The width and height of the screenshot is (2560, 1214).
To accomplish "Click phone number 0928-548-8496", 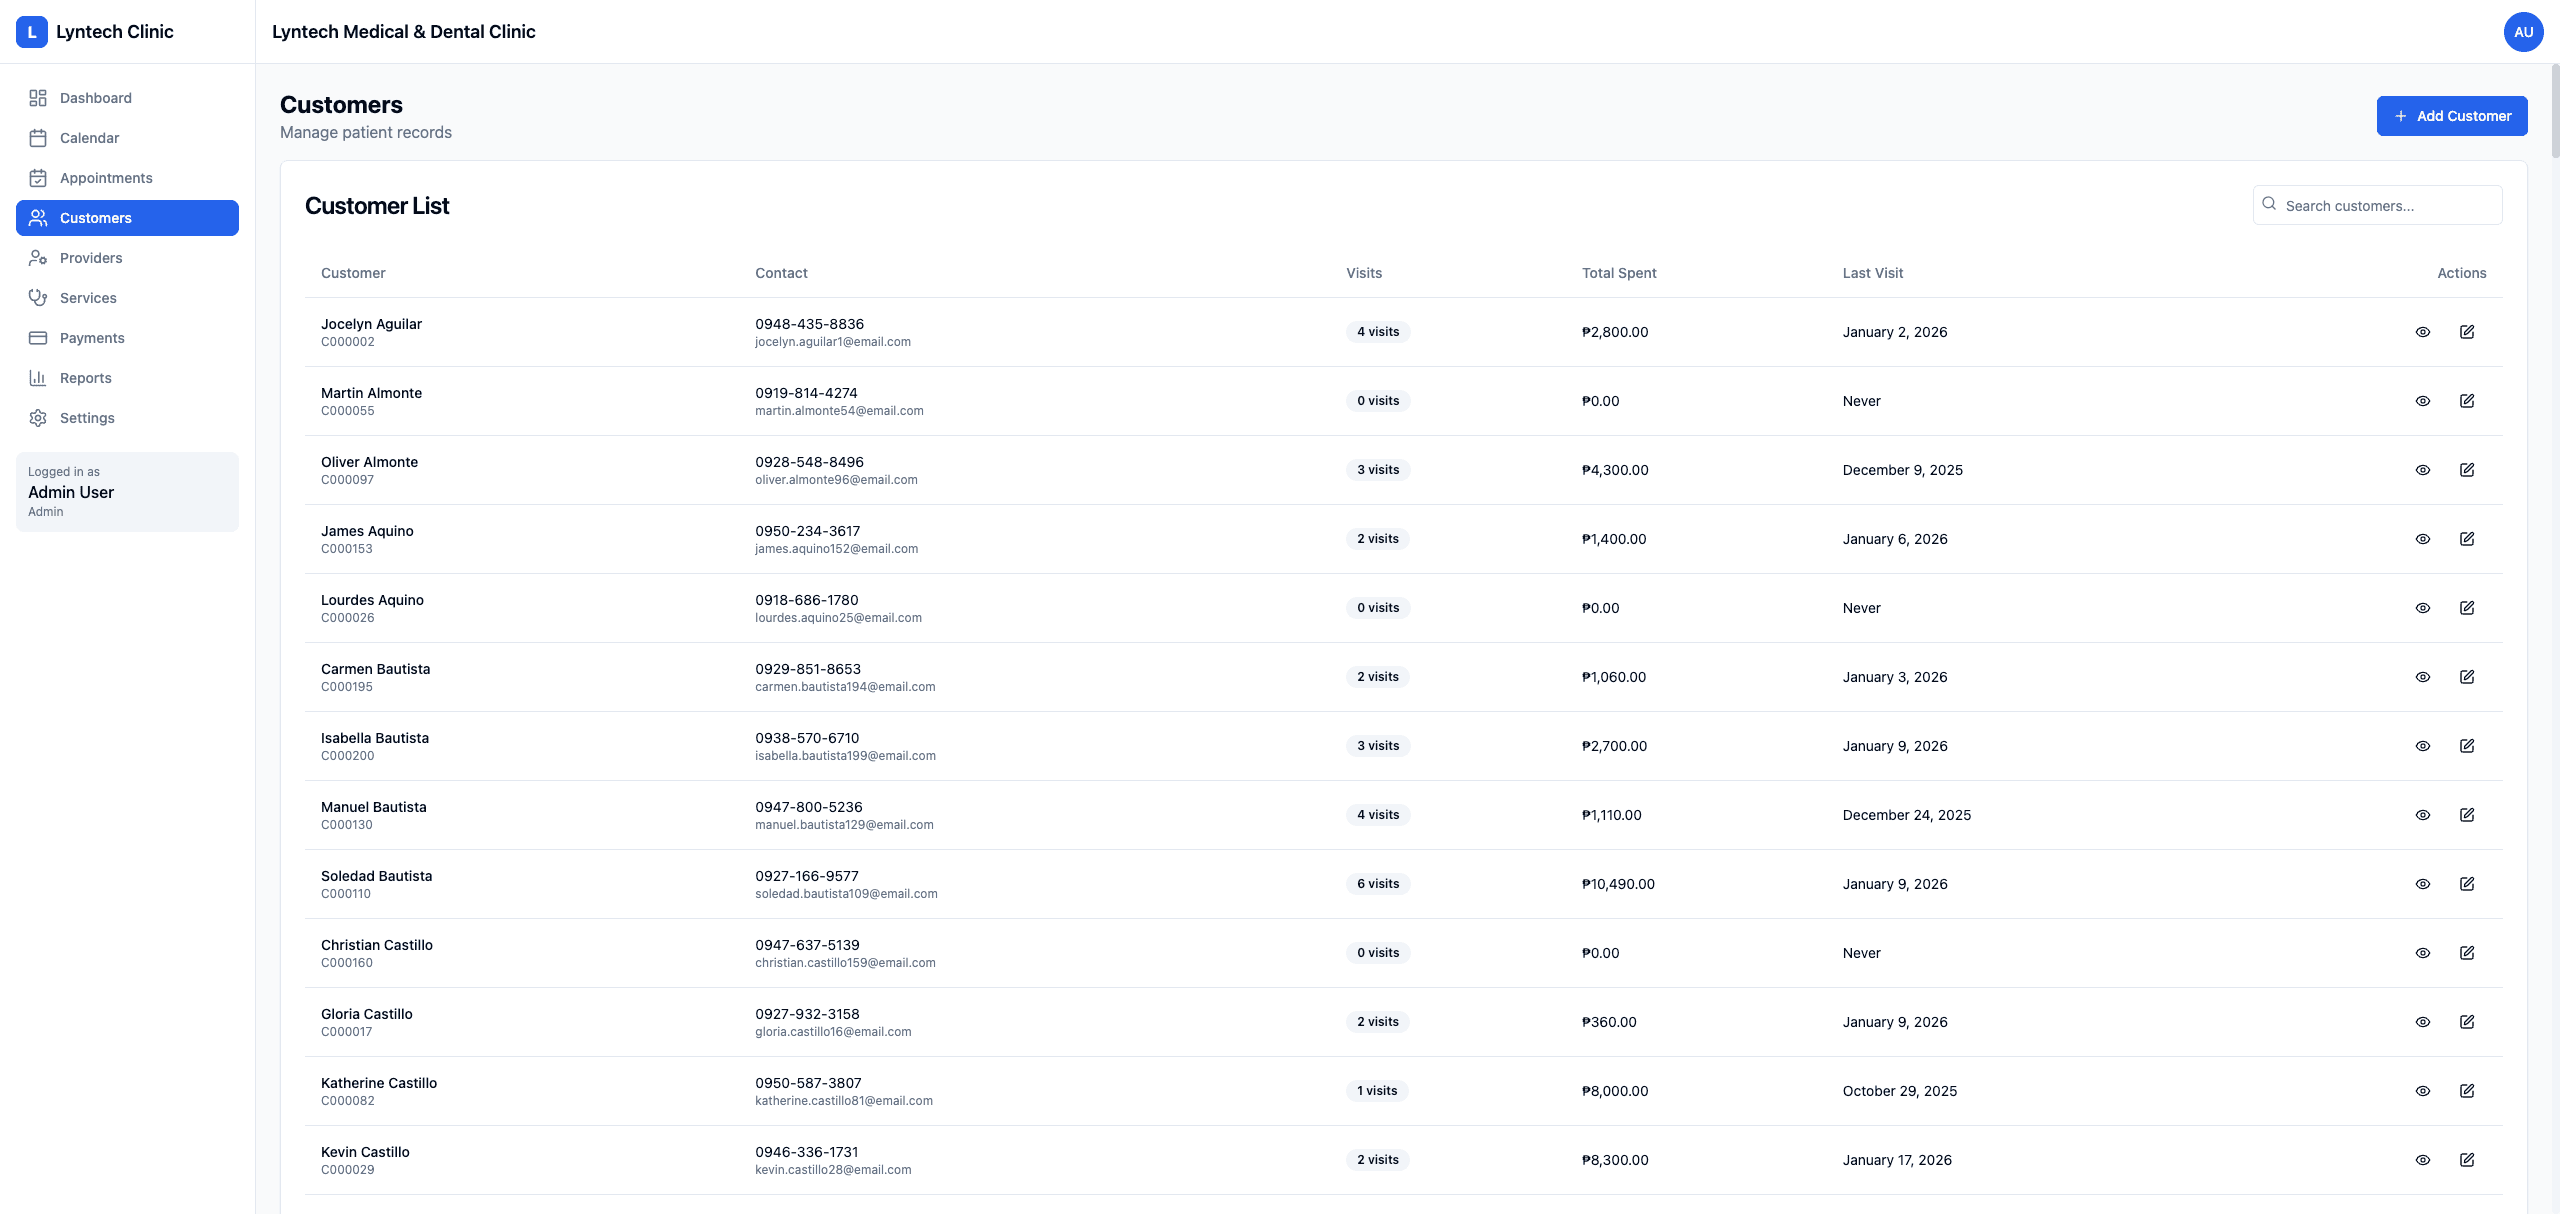I will point(809,462).
